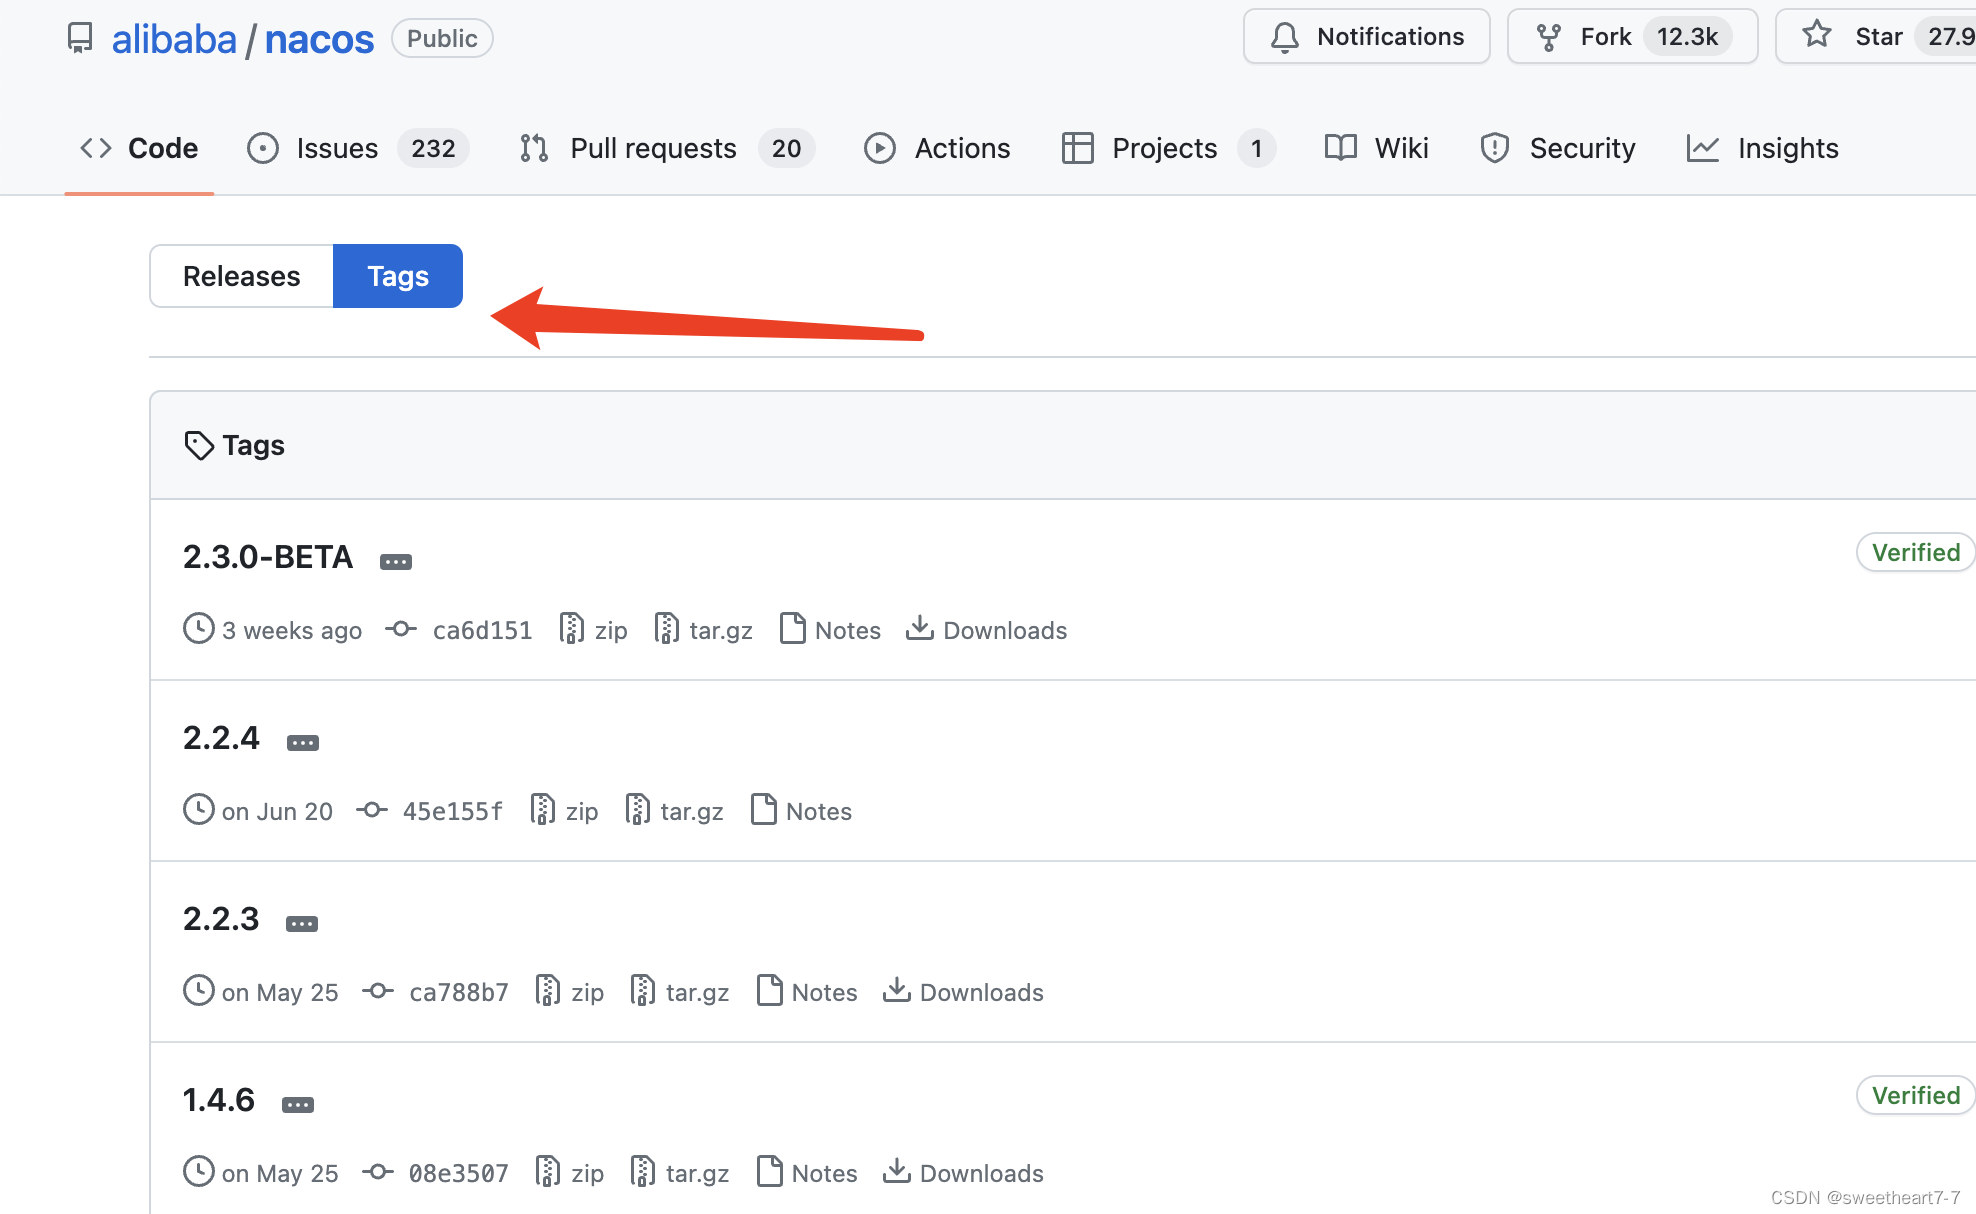Download zip for 1.4.6
Viewport: 1976px width, 1214px height.
point(570,1173)
